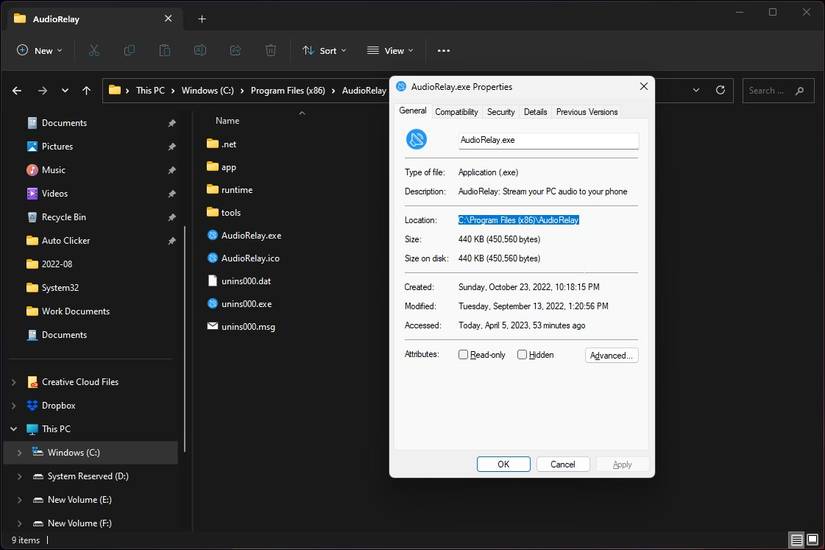
Task: Open the app folder
Action: point(222,167)
